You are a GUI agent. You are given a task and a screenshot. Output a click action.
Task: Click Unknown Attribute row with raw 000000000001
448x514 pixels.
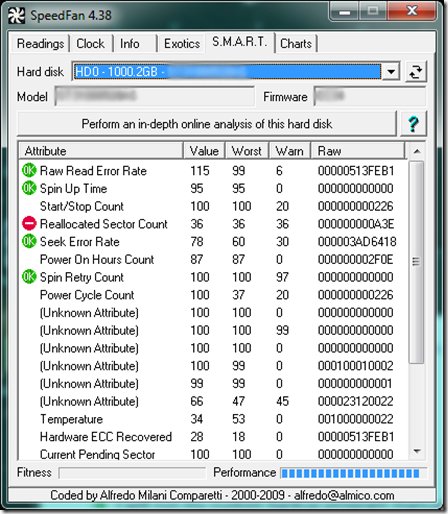pyautogui.click(x=213, y=383)
